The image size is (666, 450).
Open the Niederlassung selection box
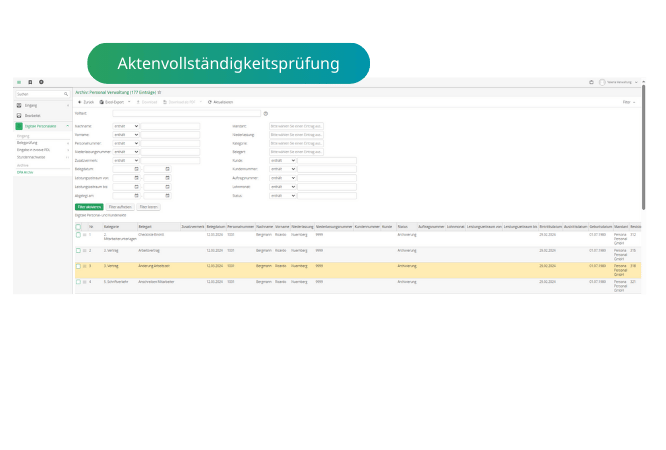point(296,135)
